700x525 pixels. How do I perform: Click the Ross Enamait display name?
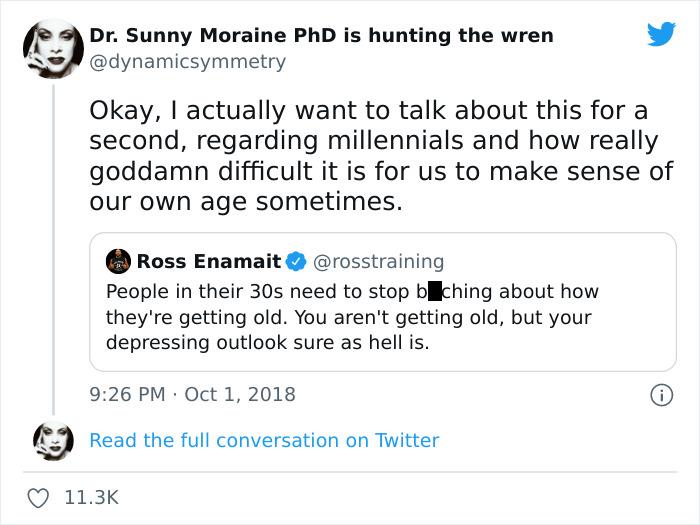[x=208, y=262]
